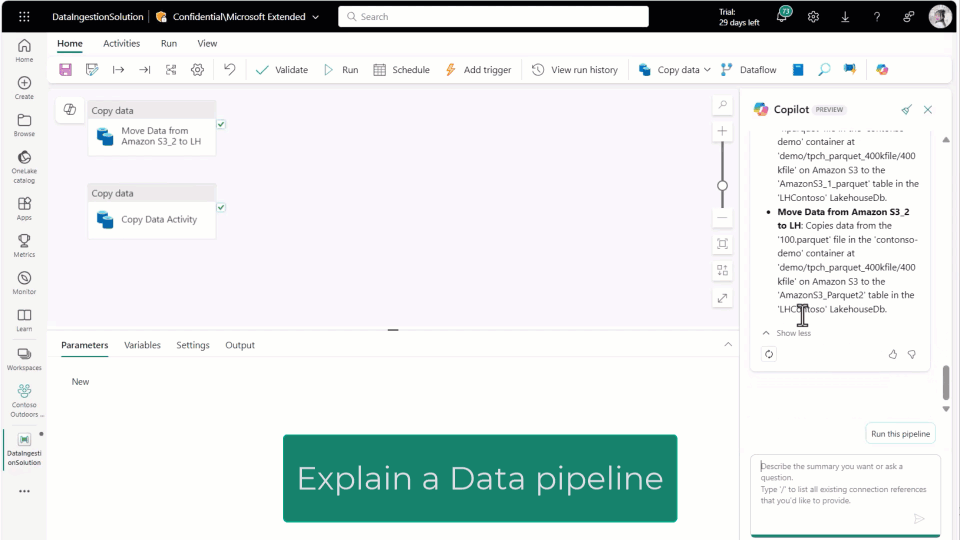Toggle the Copilot icon in the toolbar
The image size is (960, 540).
[882, 70]
